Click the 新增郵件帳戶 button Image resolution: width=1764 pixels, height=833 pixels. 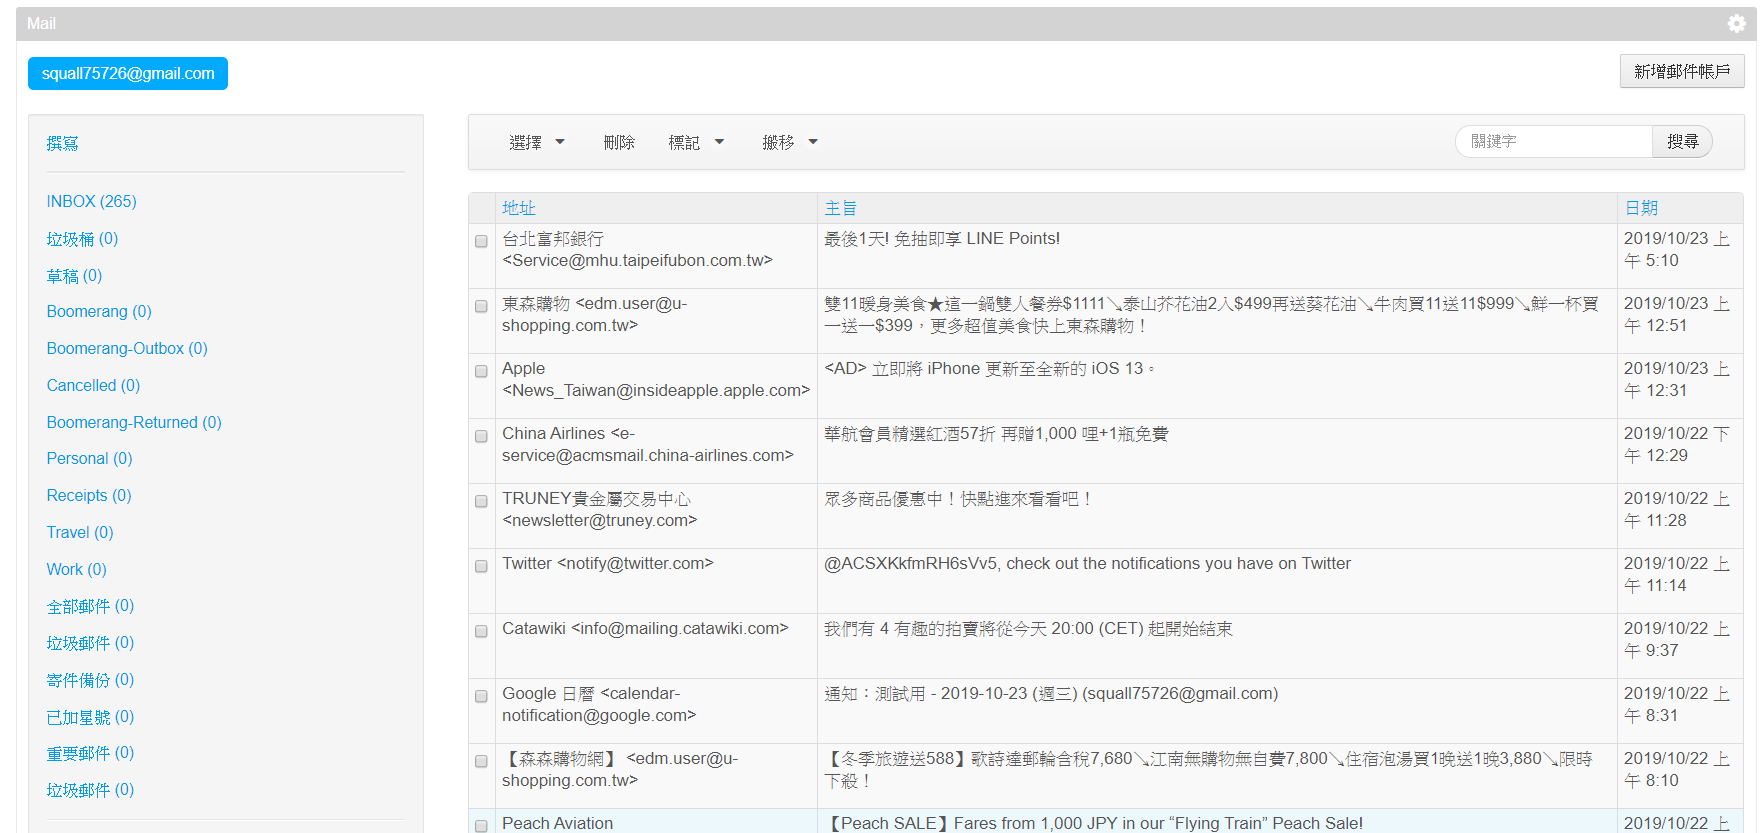coord(1682,71)
